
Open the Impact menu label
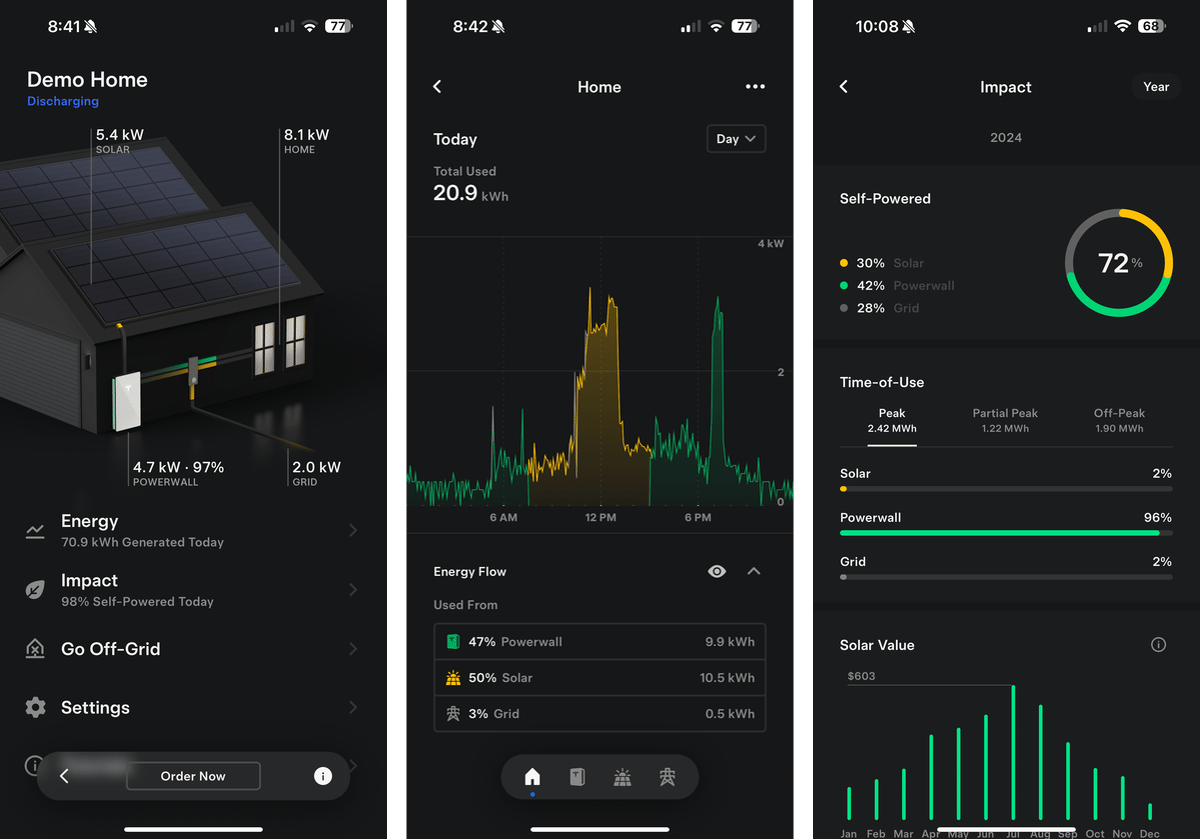pos(89,580)
